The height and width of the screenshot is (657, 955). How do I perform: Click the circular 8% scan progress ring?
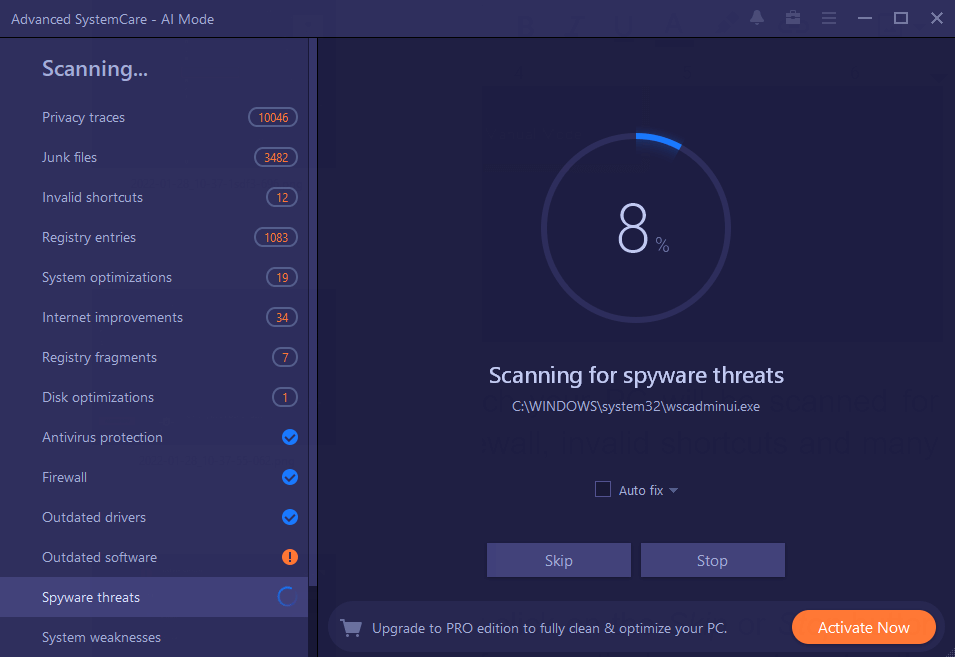(x=636, y=228)
